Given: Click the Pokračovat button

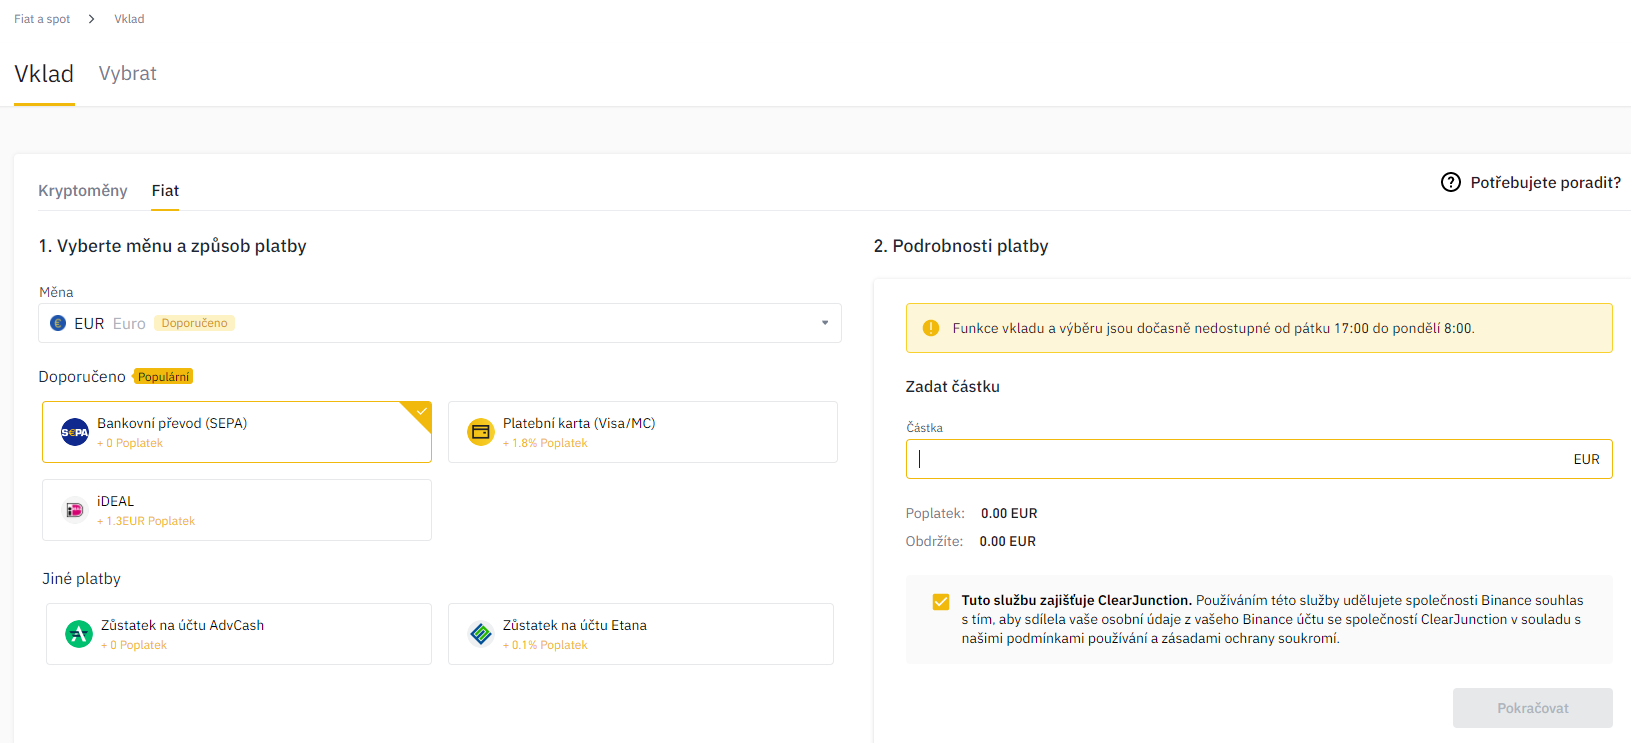Looking at the screenshot, I should point(1532,708).
